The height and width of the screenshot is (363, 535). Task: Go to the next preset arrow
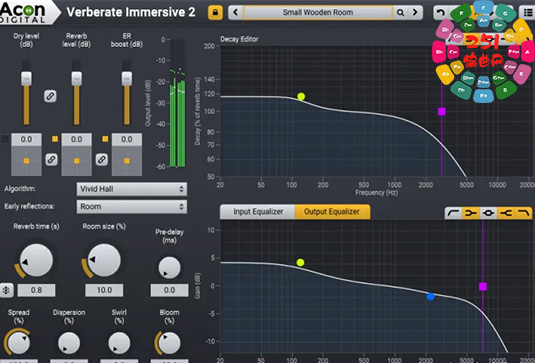click(415, 13)
